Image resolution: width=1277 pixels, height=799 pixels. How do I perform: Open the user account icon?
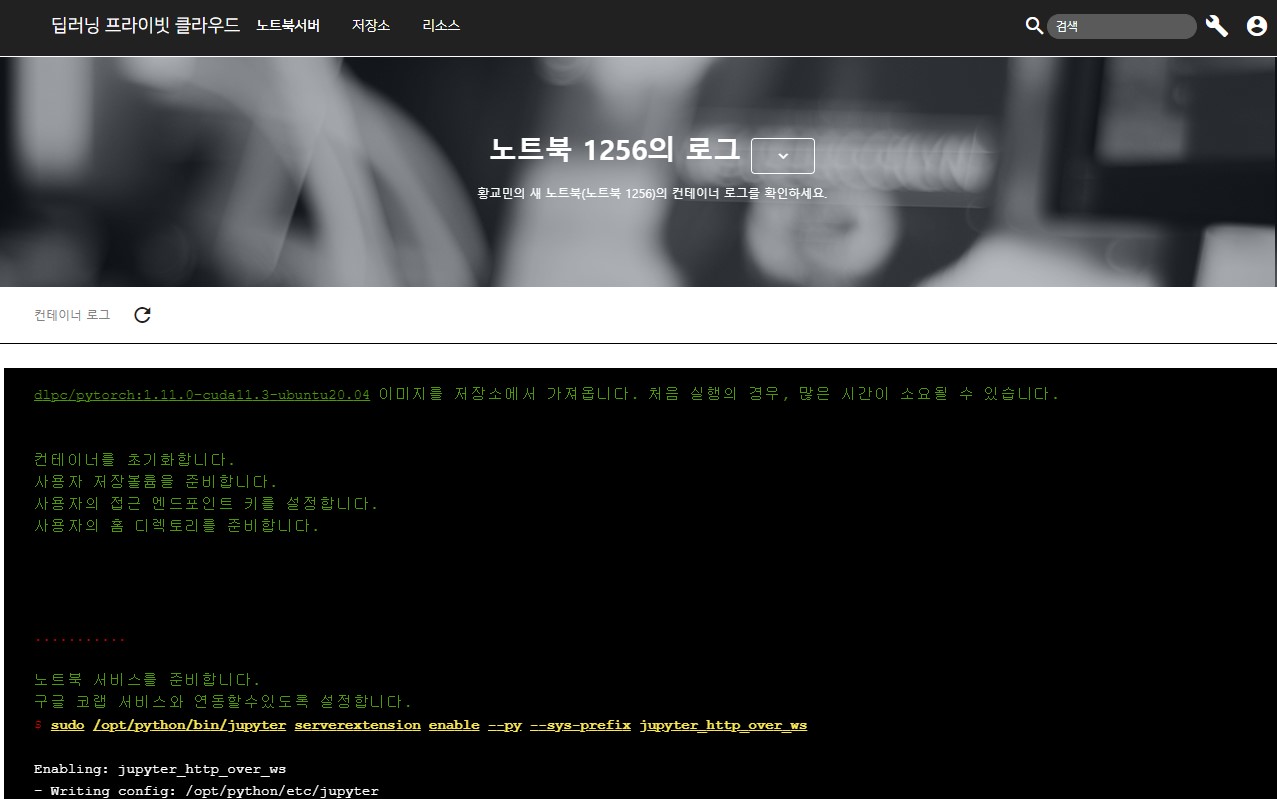coord(1257,26)
